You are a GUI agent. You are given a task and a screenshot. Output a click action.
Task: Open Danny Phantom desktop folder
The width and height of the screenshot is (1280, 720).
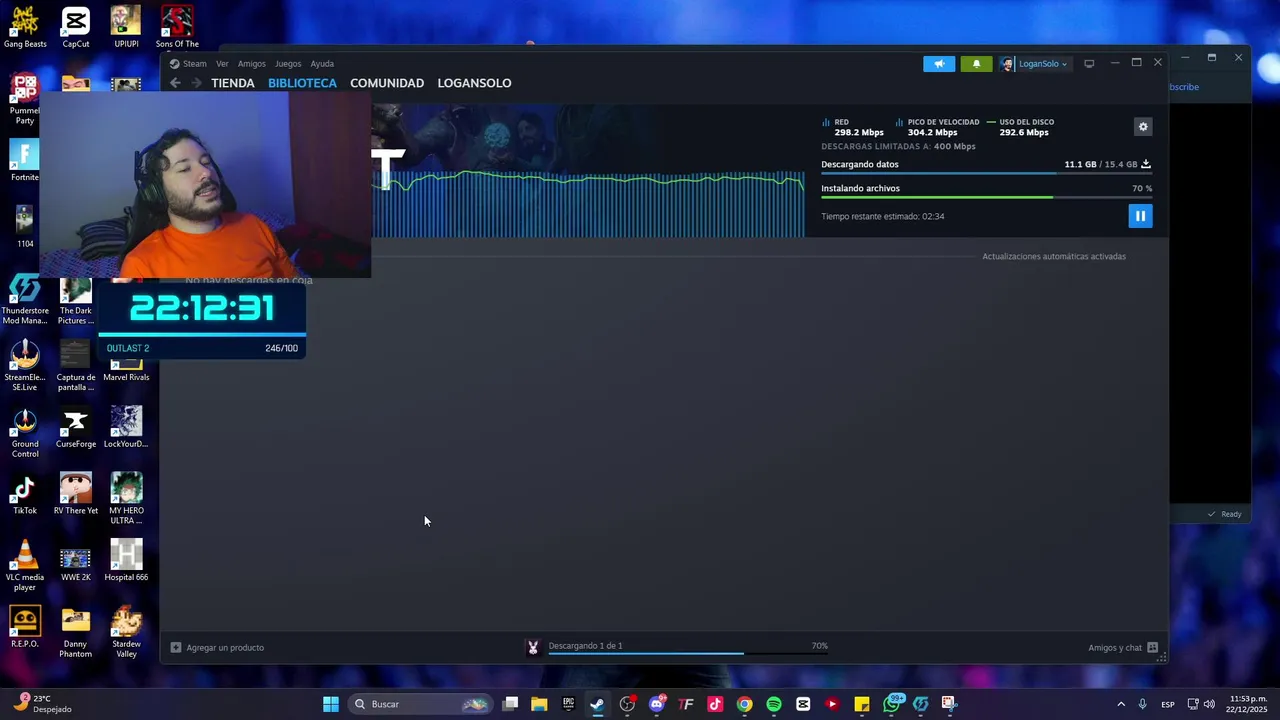point(76,632)
